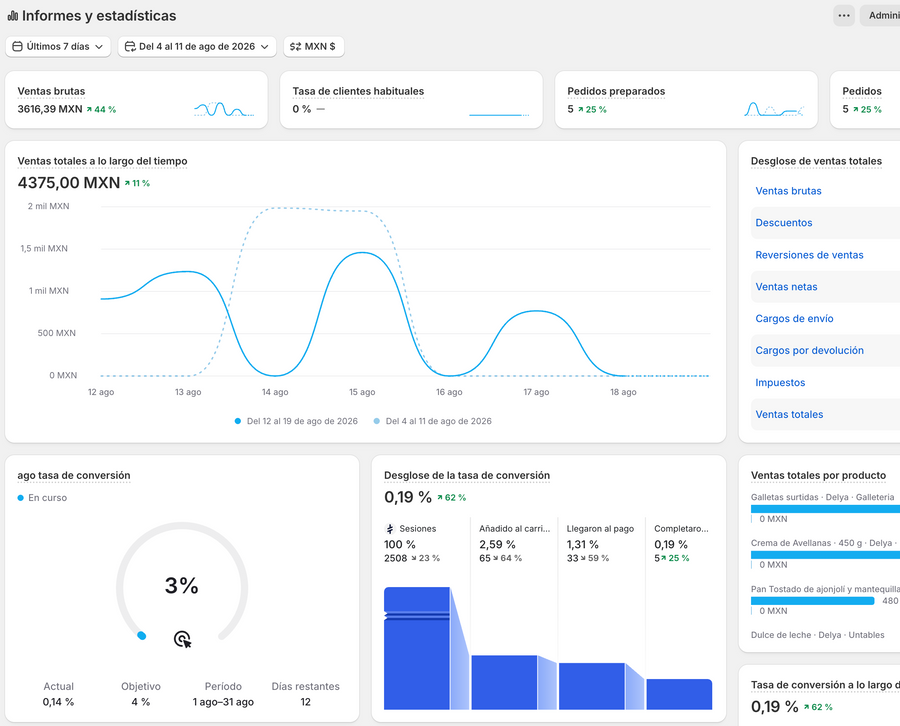Open the Ventas netas link
Viewport: 900px width, 726px height.
pos(786,287)
